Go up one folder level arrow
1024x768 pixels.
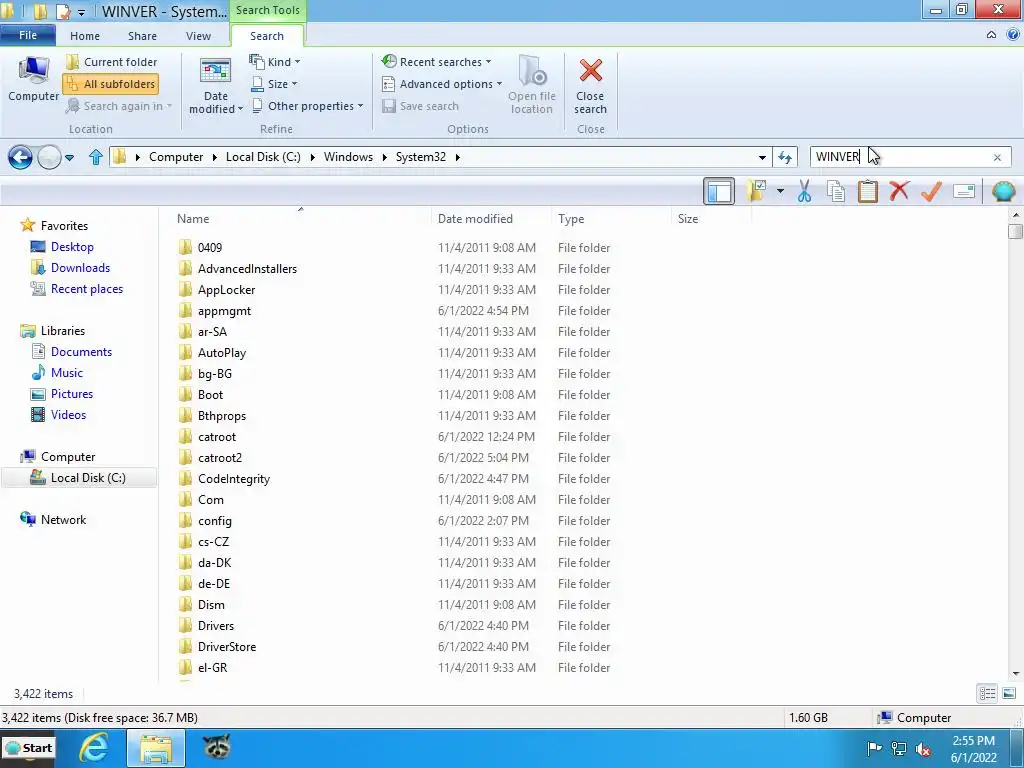pos(95,157)
